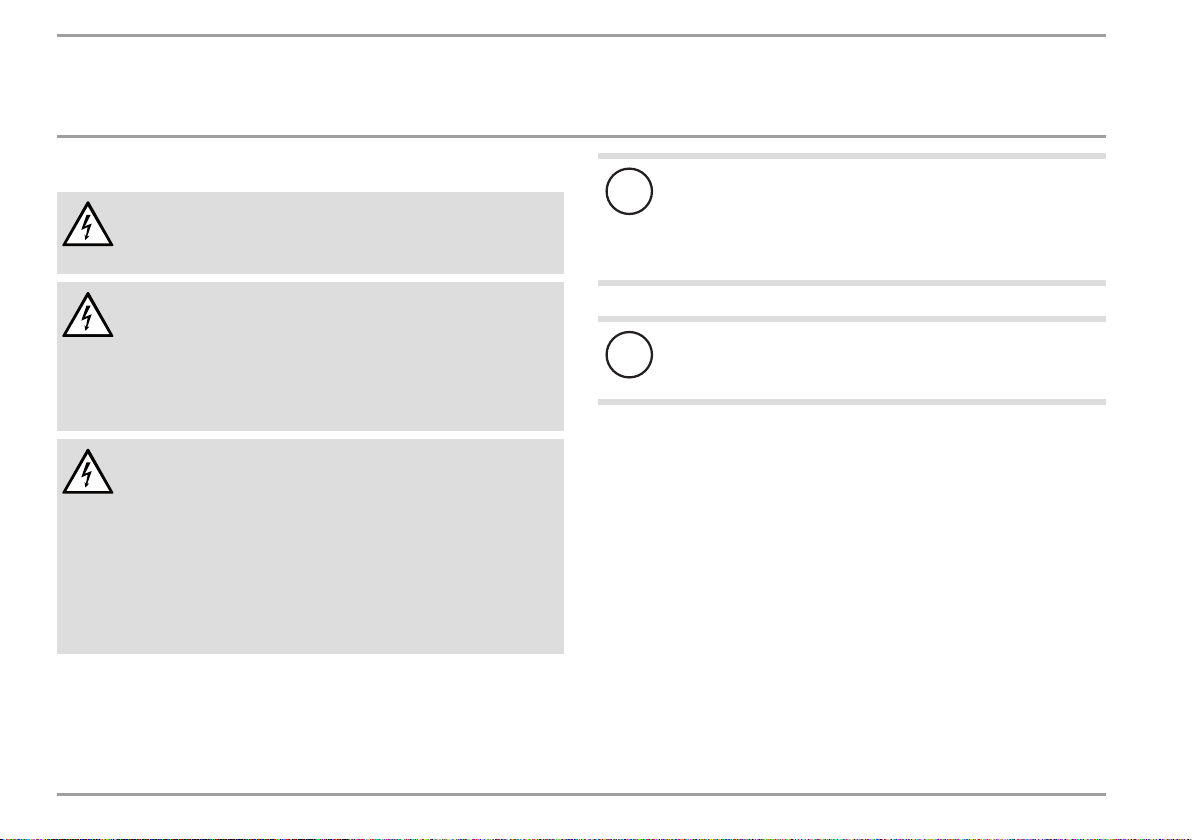
Task: Click the header rule above the two columns
Action: pos(581,137)
